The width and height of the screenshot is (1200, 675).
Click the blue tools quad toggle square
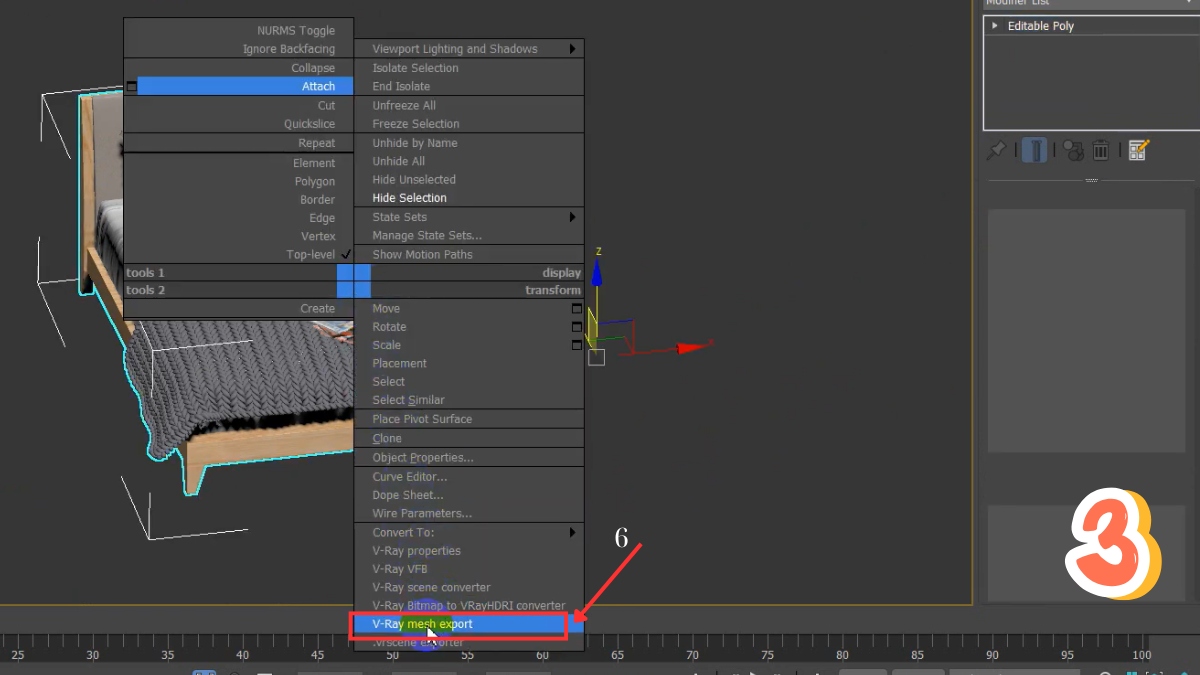(354, 281)
